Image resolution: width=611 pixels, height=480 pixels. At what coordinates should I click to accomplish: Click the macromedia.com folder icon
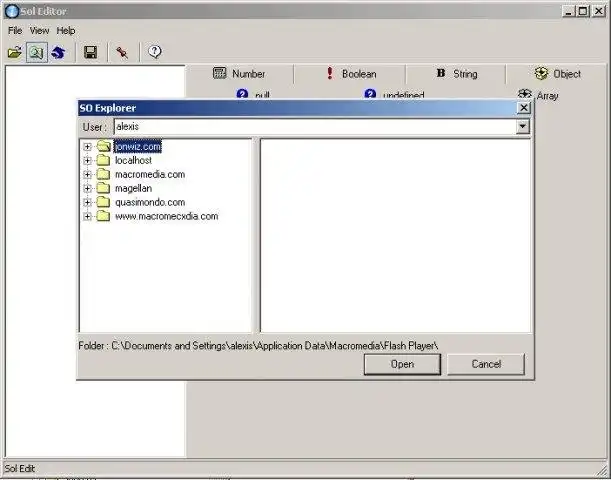(103, 174)
